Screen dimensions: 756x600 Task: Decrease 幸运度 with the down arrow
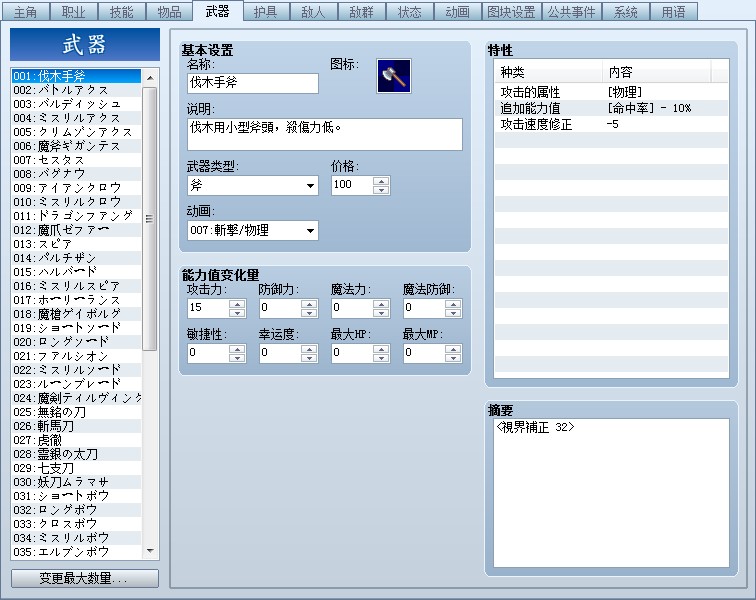[x=309, y=358]
